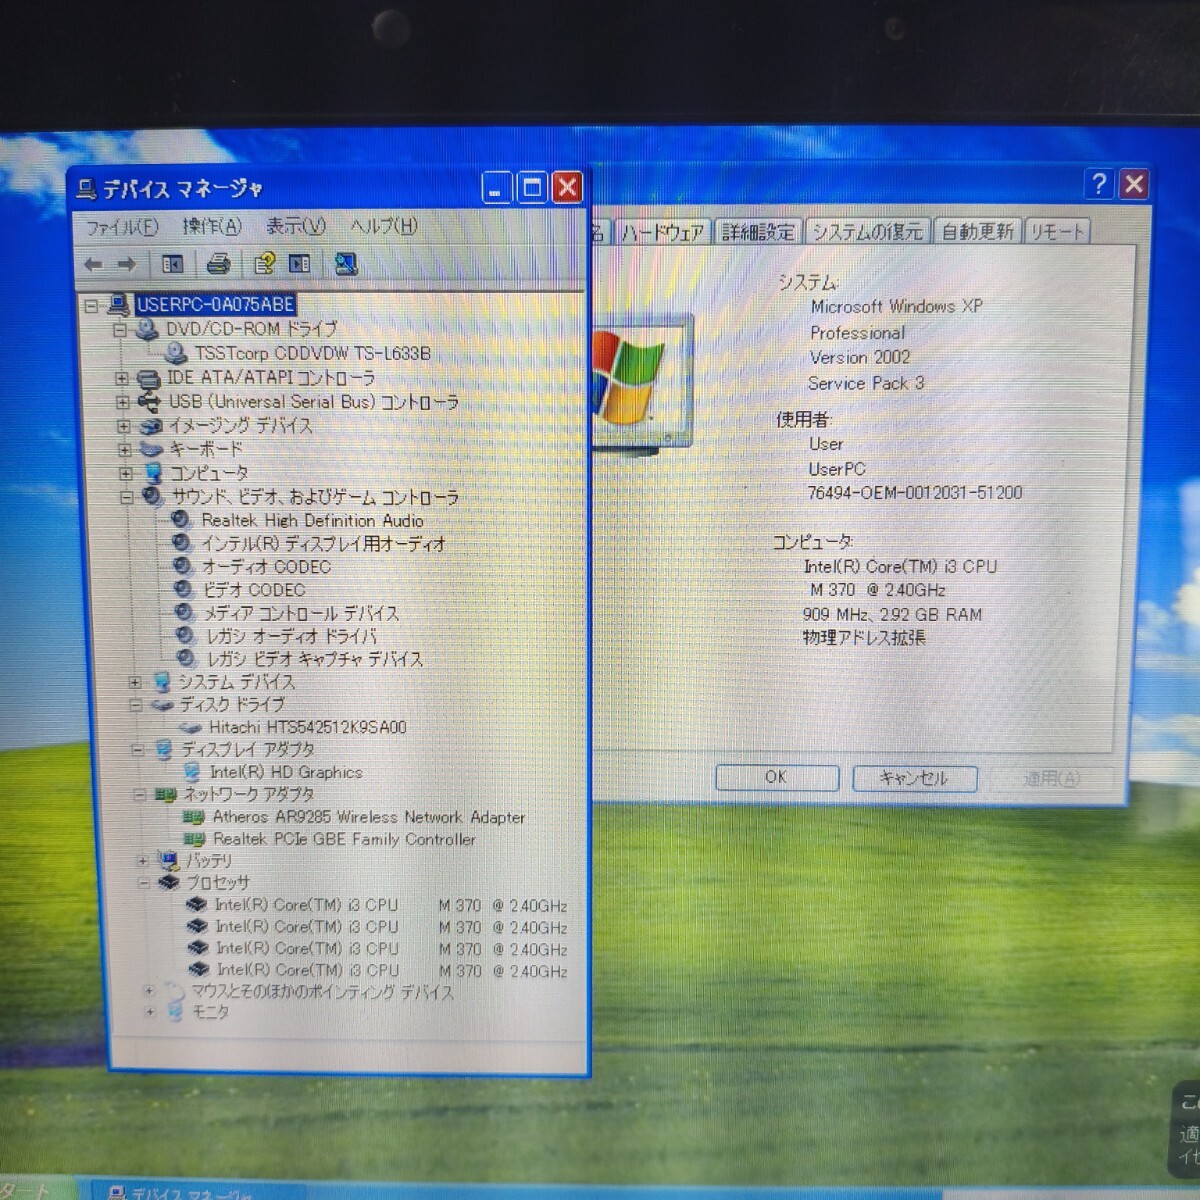Expand the バッテリ node
Screen dimensions: 1200x1200
pos(142,861)
